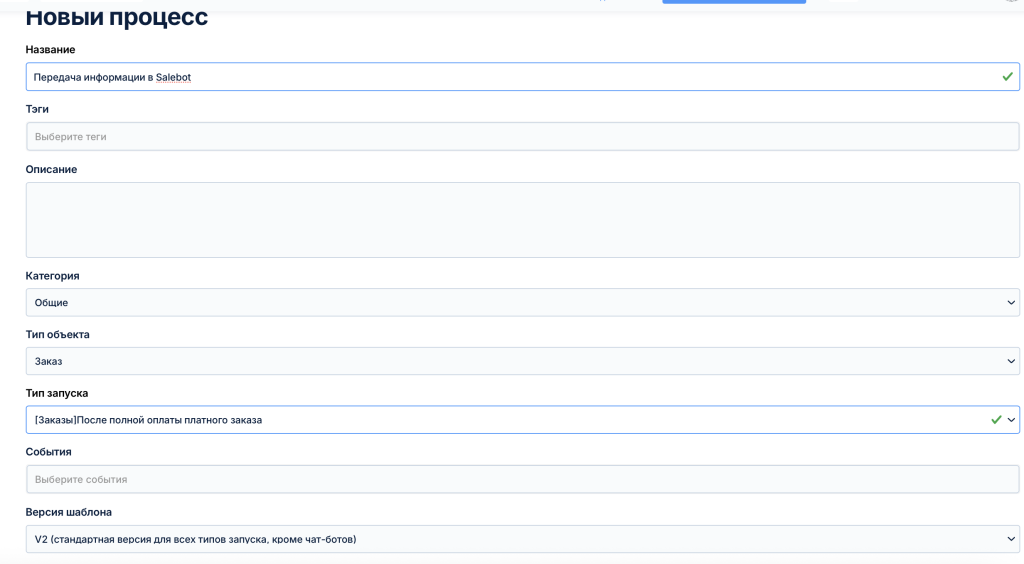Click the События label

(x=48, y=452)
